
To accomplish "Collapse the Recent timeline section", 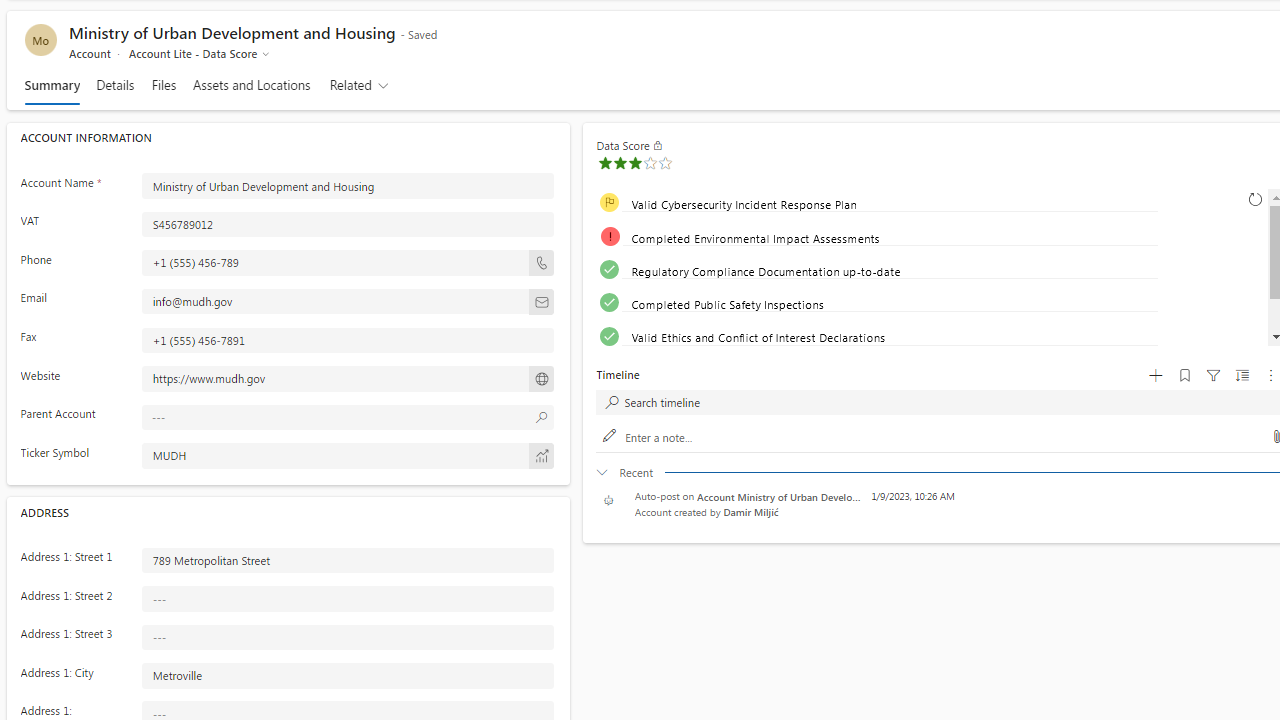I will click(602, 472).
